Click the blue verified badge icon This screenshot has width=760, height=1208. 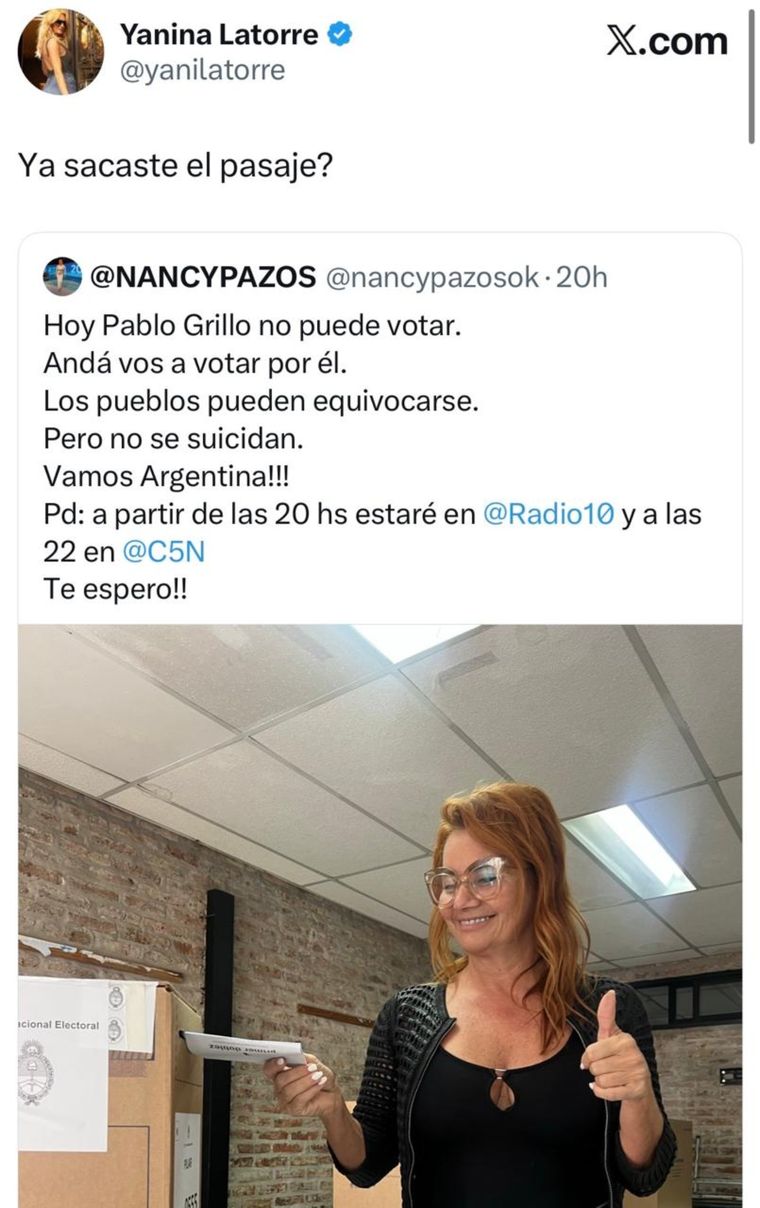[x=340, y=36]
